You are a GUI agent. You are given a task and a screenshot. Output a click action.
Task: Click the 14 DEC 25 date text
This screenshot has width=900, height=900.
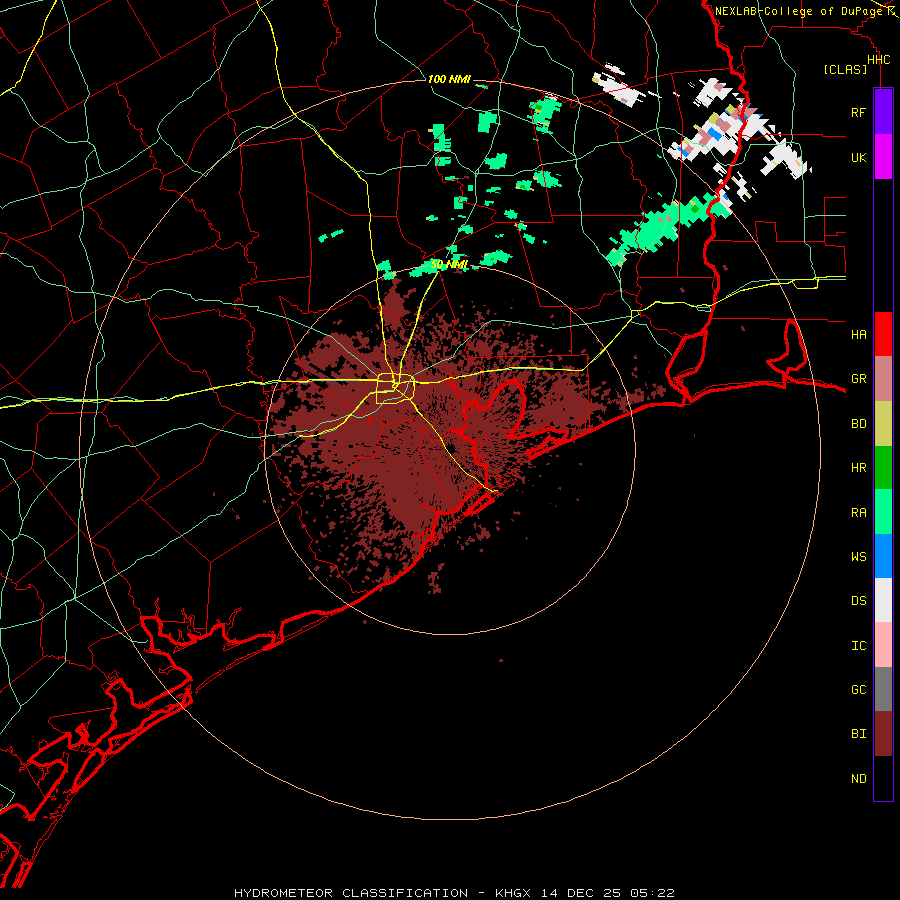tap(580, 893)
